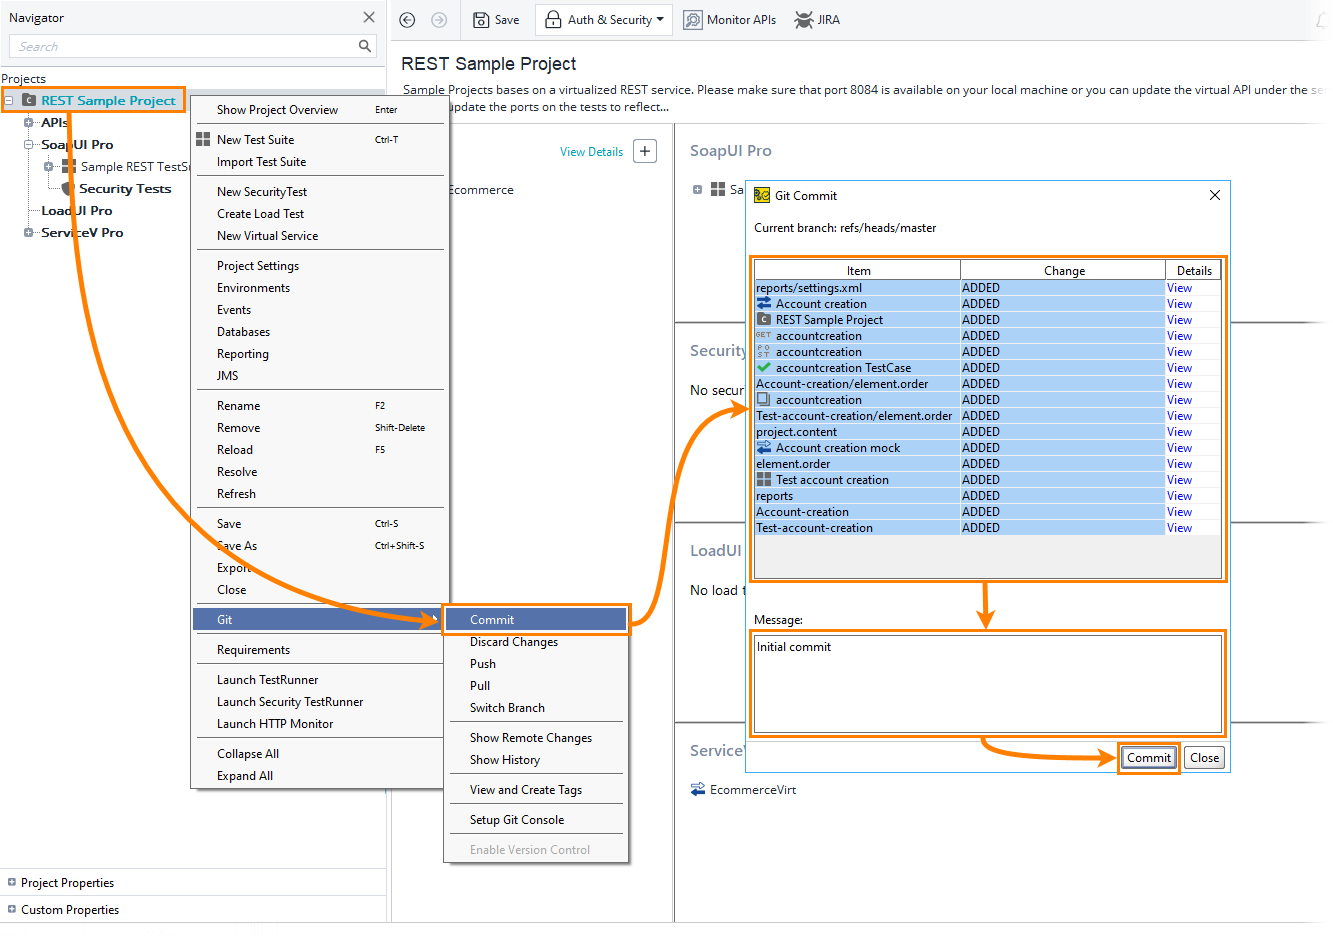Select Pull in Git submenu
The image size is (1333, 936).
tap(536, 686)
